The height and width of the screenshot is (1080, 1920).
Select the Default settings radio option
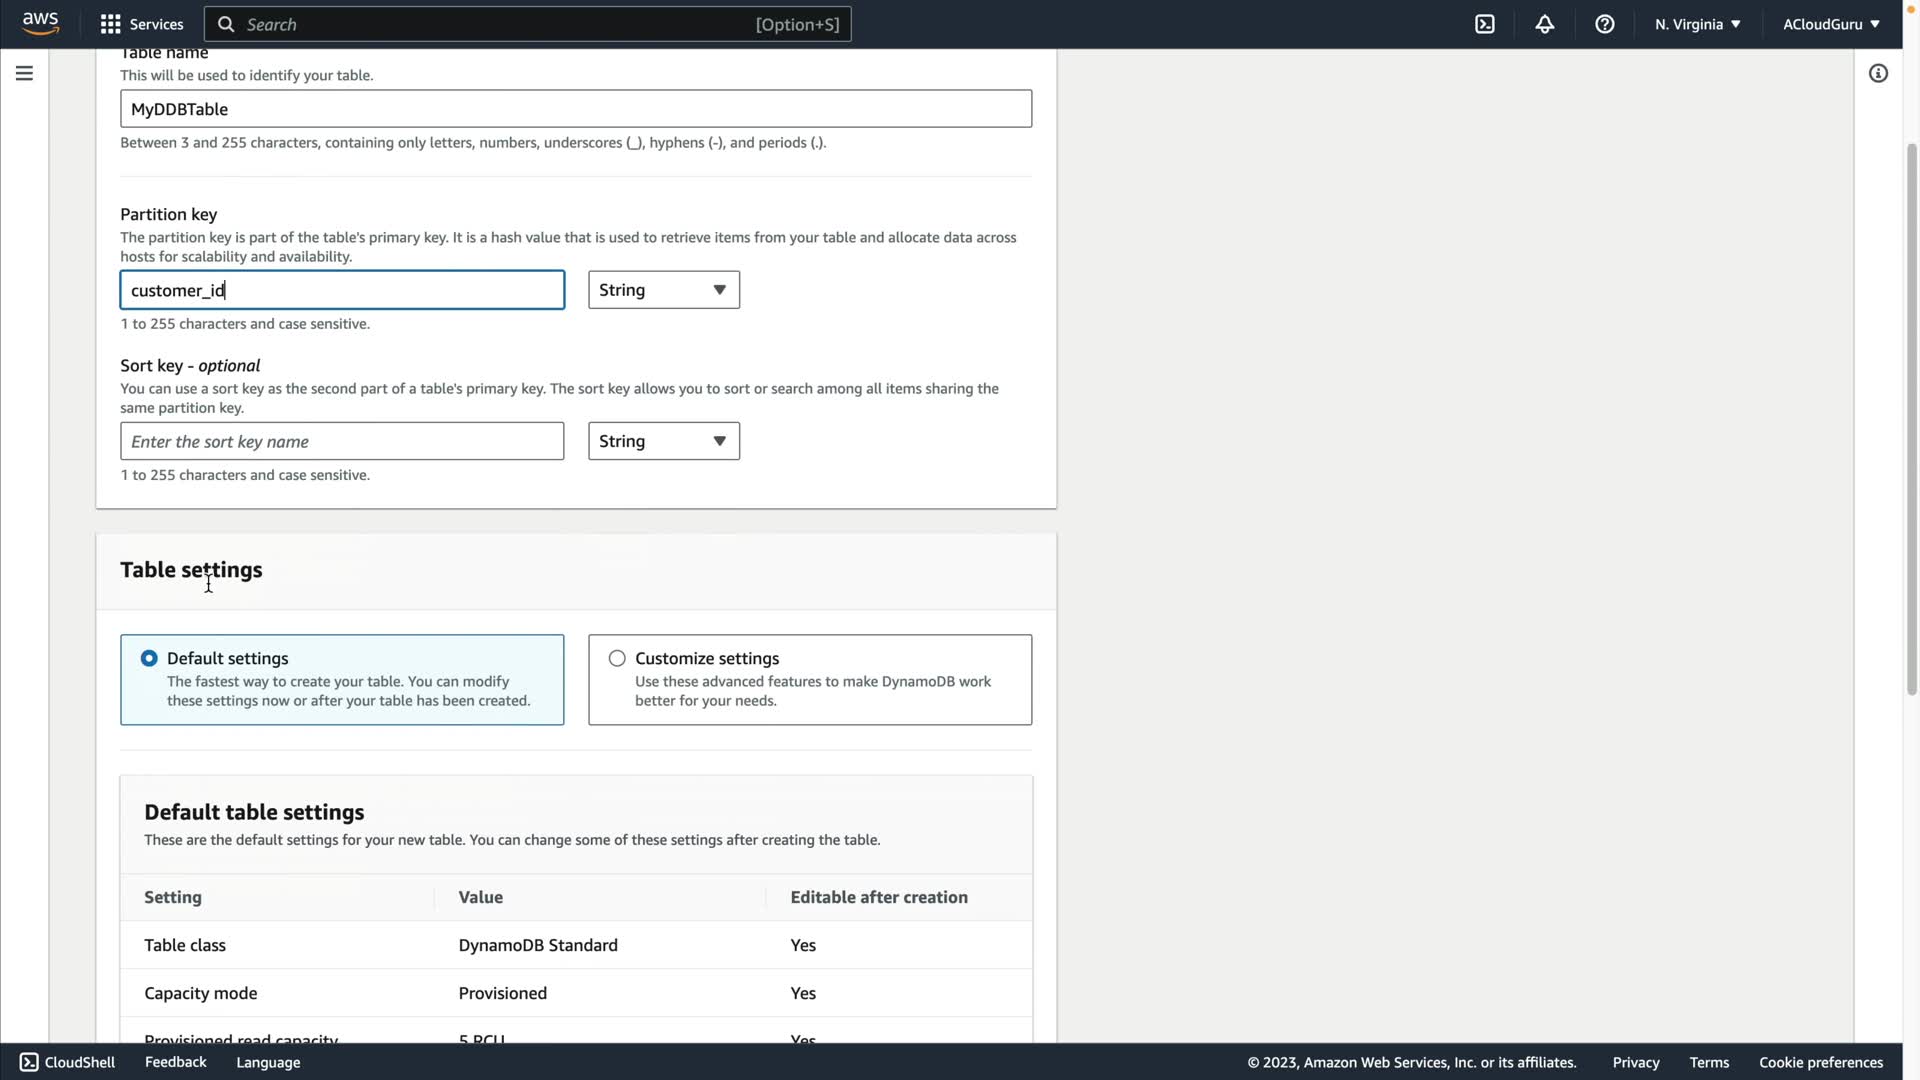click(x=149, y=658)
